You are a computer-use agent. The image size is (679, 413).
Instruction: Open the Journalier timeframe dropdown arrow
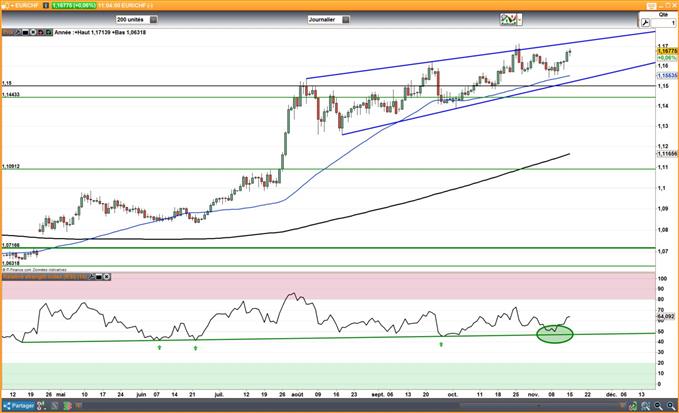(346, 19)
